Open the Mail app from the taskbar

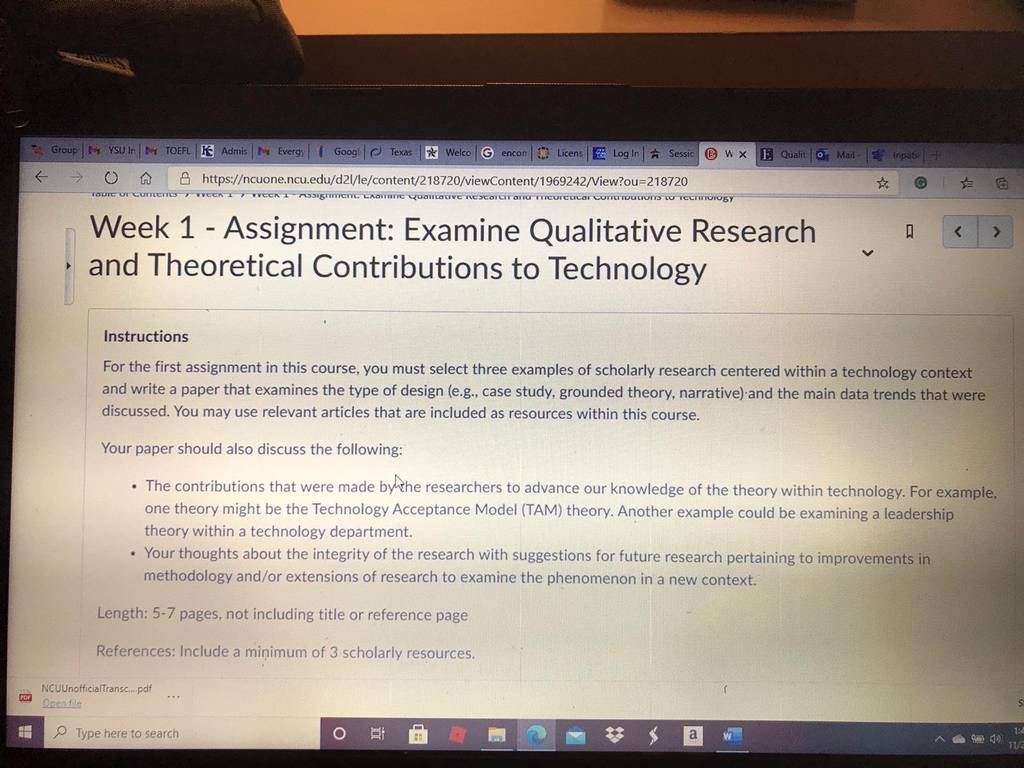[575, 737]
